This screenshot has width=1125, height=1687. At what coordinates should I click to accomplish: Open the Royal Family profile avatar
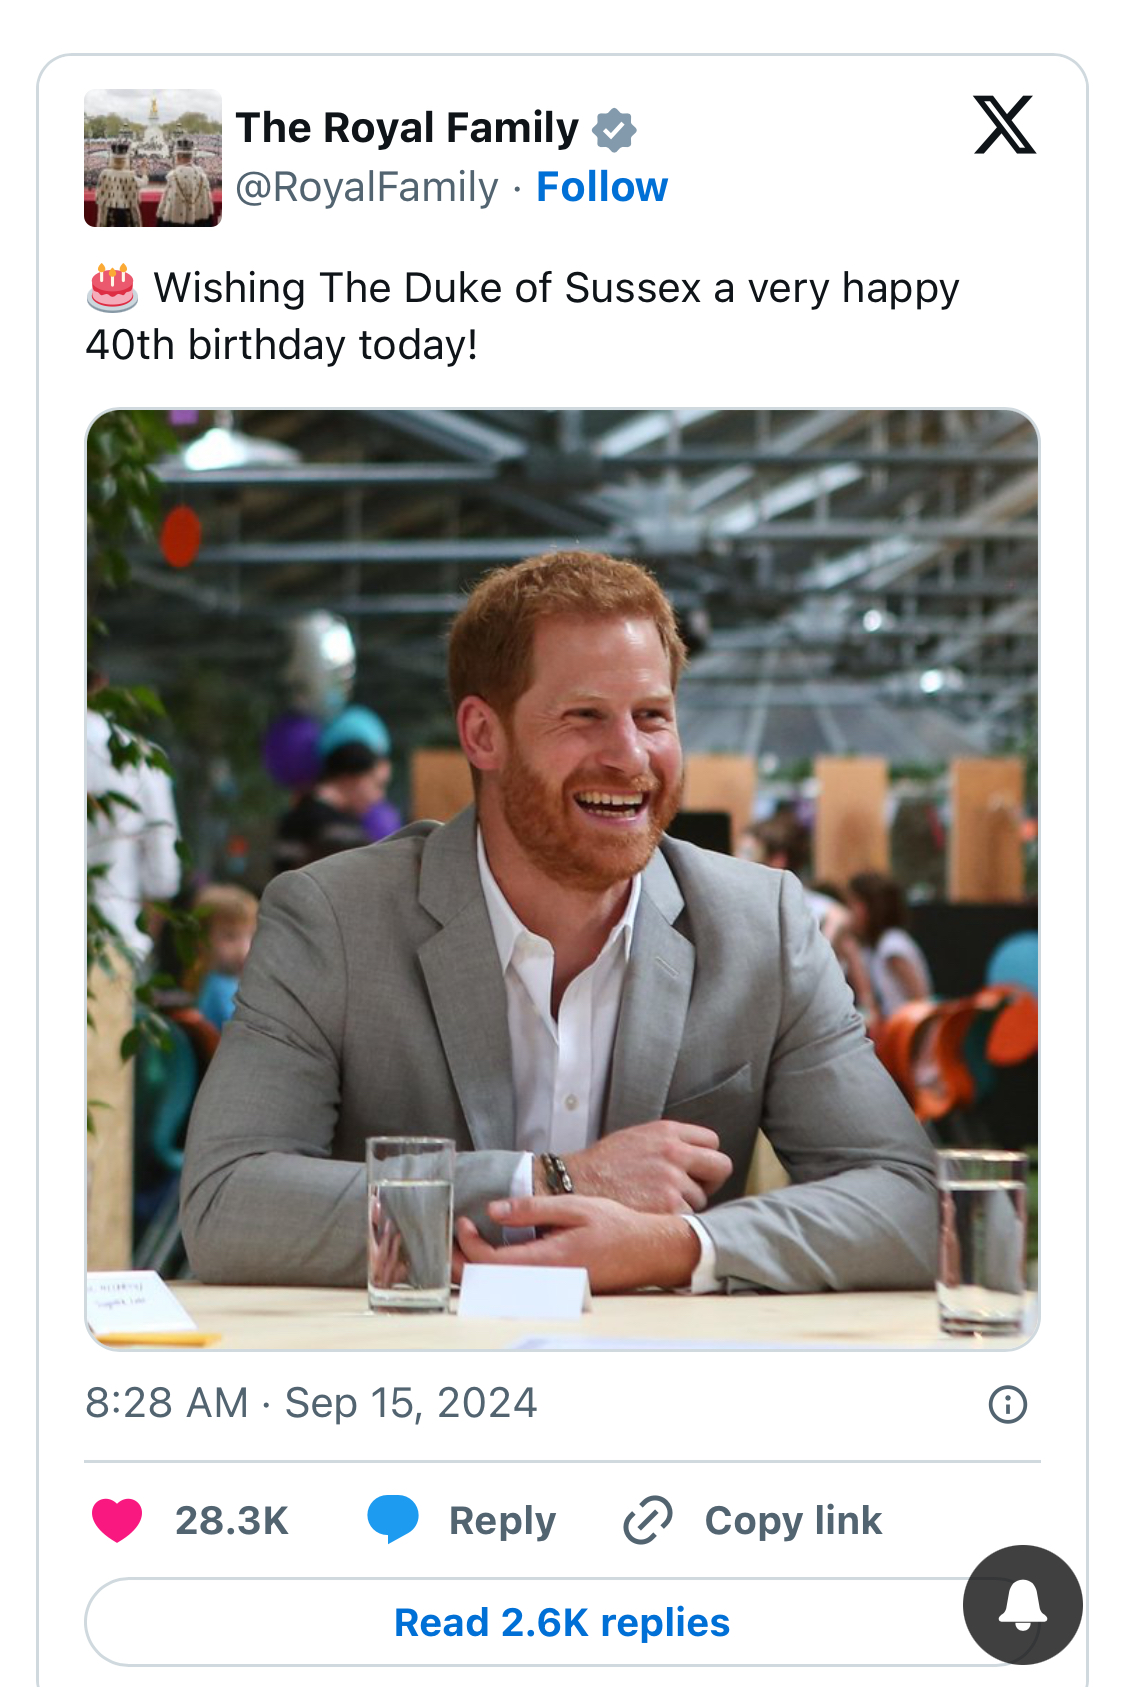click(153, 158)
